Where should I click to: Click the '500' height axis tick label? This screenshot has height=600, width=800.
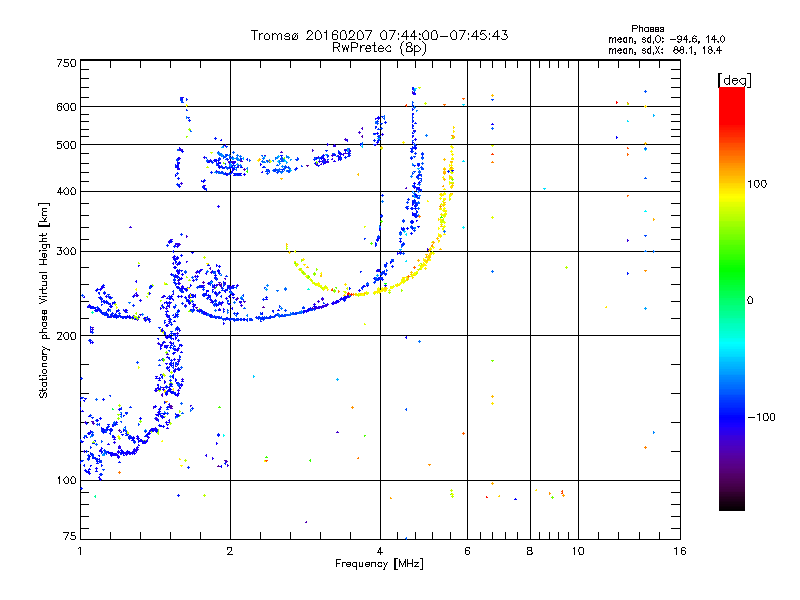[x=66, y=145]
